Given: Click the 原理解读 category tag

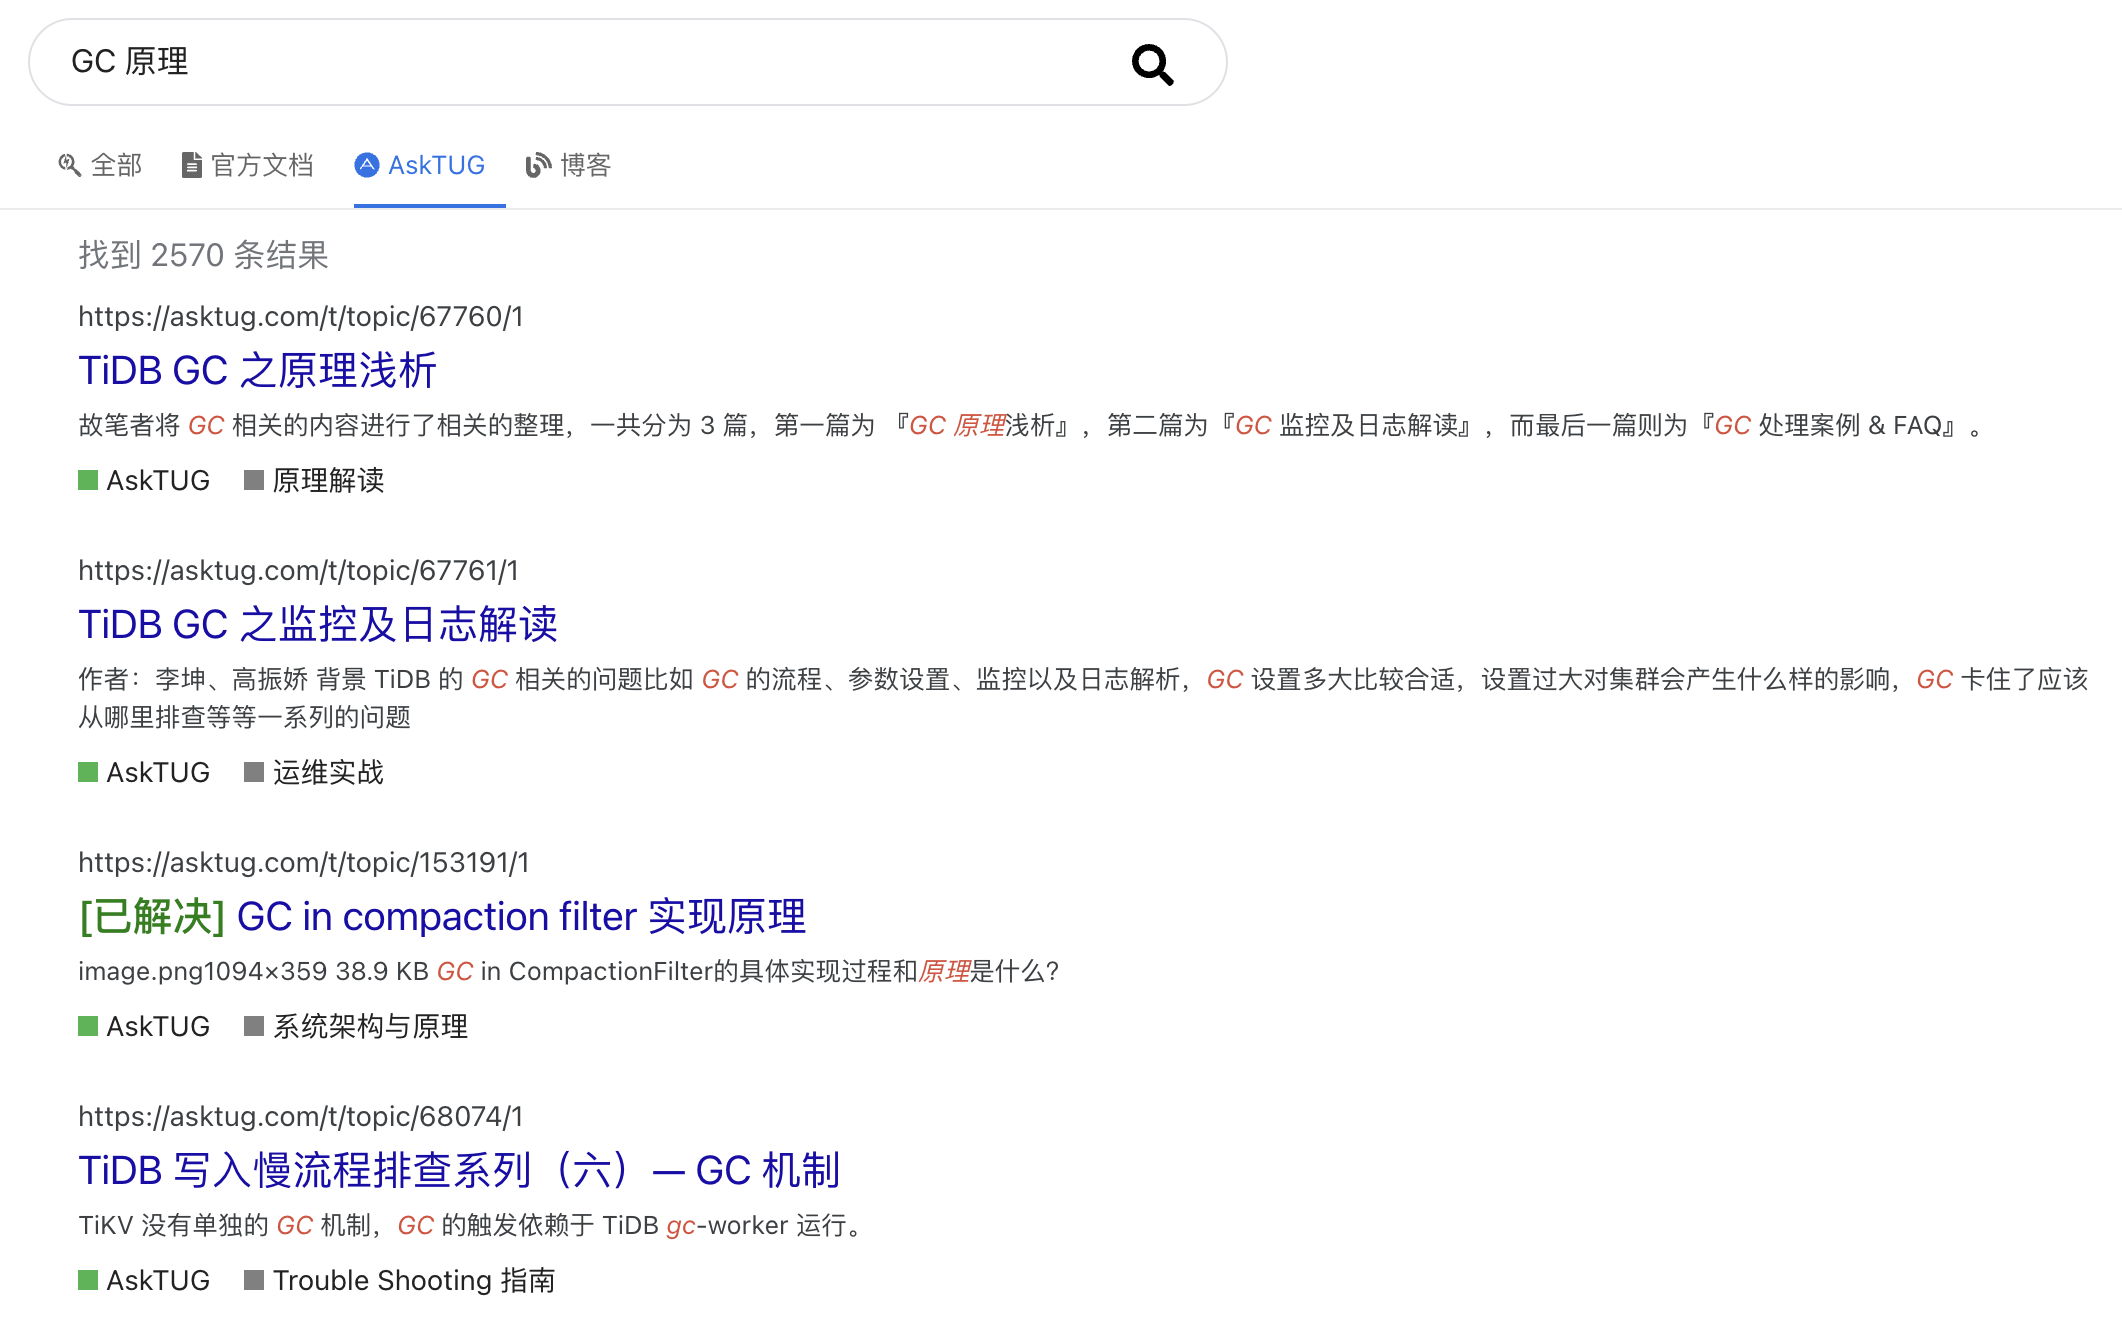Looking at the screenshot, I should click(x=327, y=481).
